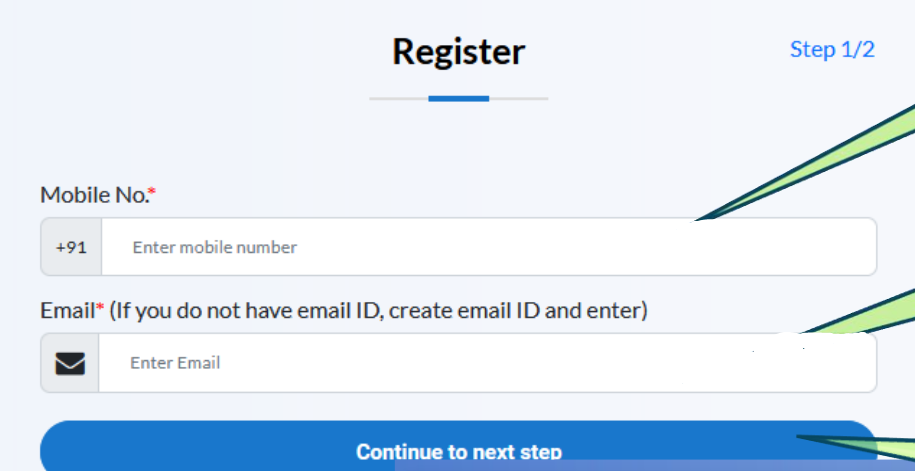
Task: Click the Step 1/2 indicator
Action: point(832,50)
